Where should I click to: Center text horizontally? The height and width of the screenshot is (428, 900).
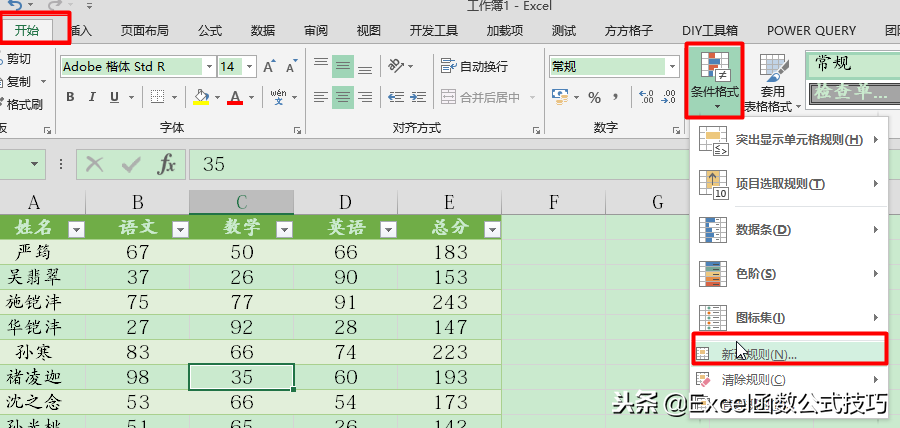click(x=343, y=97)
